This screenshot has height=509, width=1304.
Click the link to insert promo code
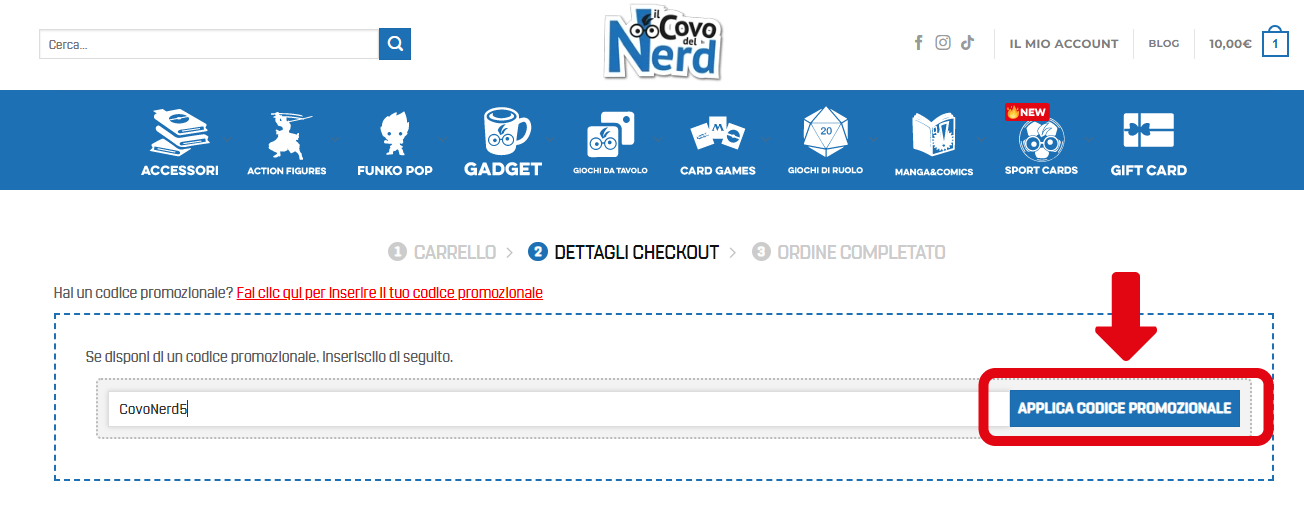389,293
